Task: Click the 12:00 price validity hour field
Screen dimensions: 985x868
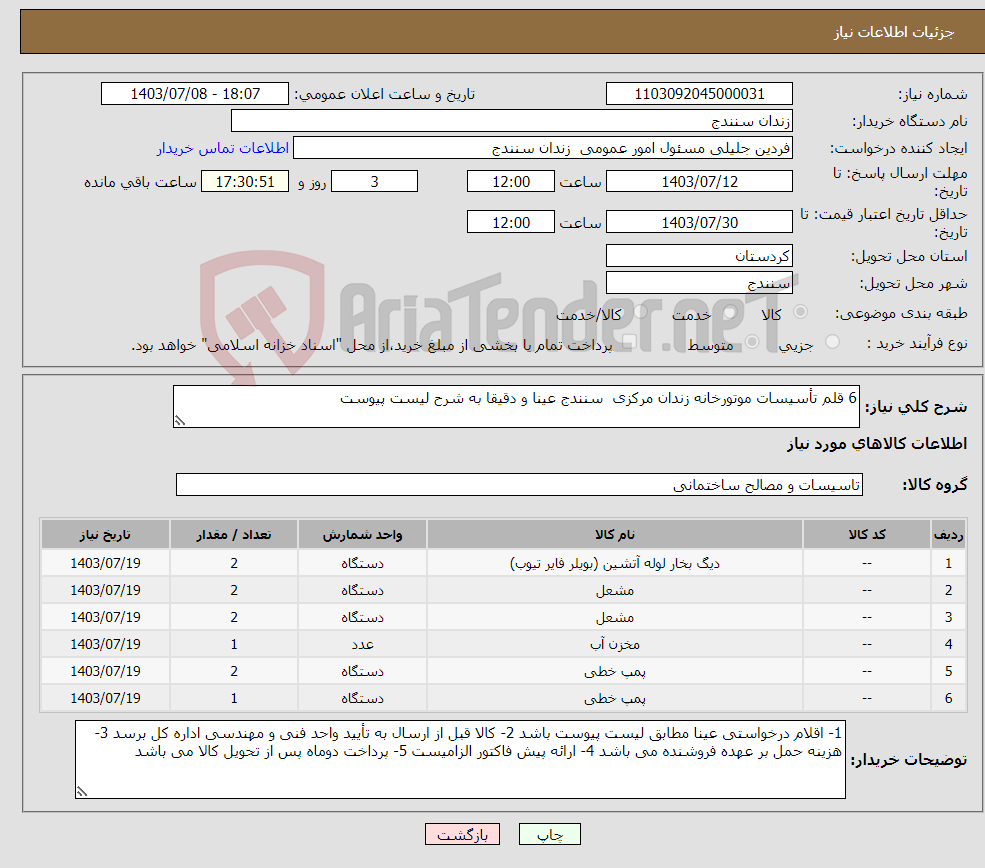Action: 511,222
